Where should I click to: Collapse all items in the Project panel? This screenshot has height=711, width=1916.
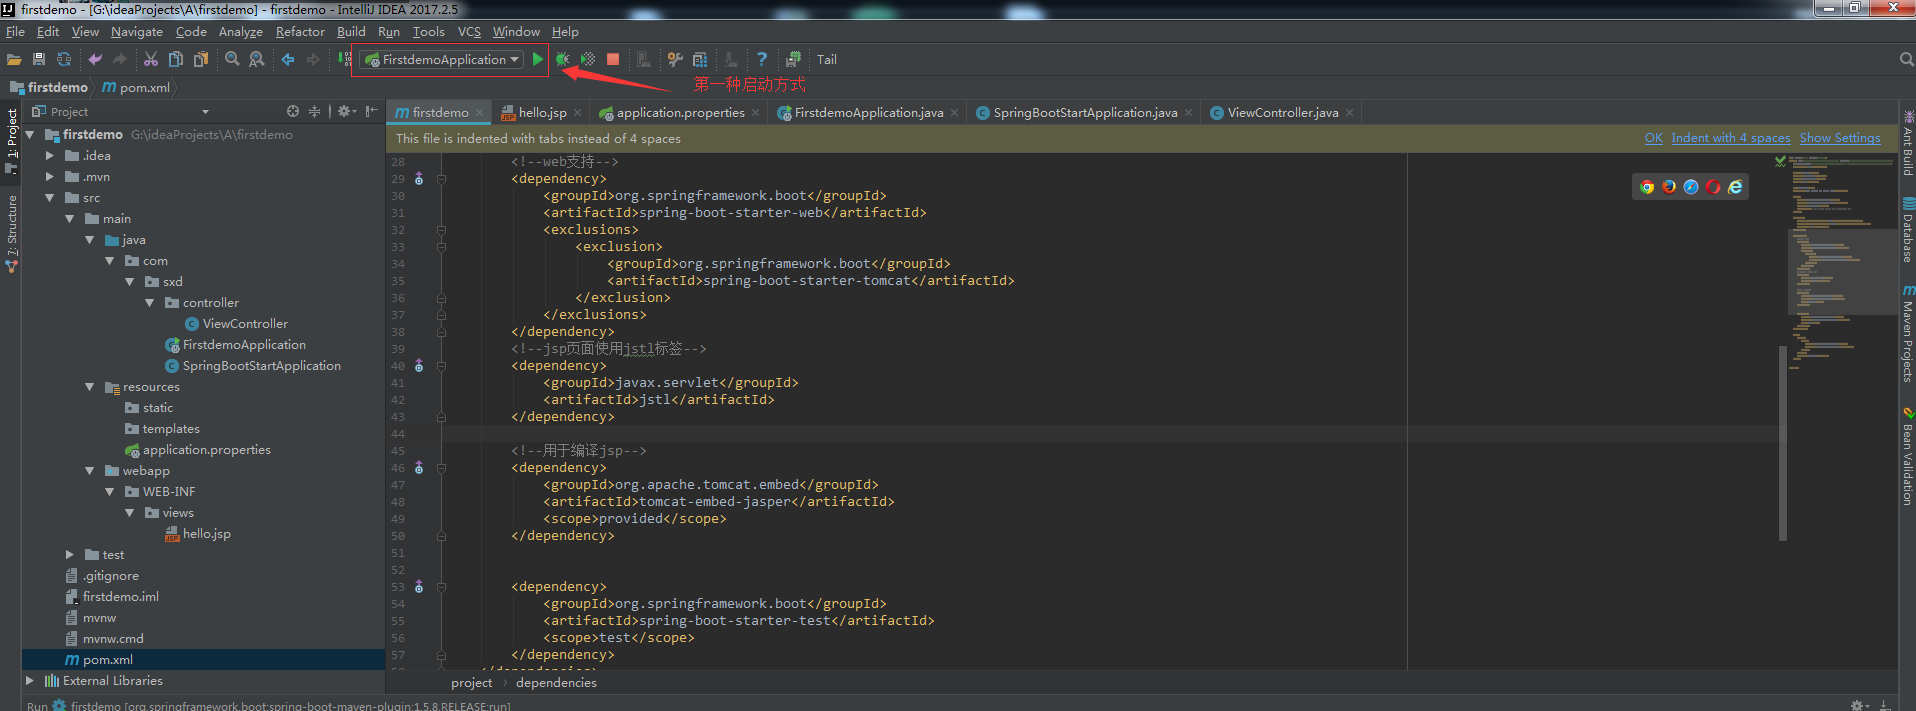coord(314,112)
